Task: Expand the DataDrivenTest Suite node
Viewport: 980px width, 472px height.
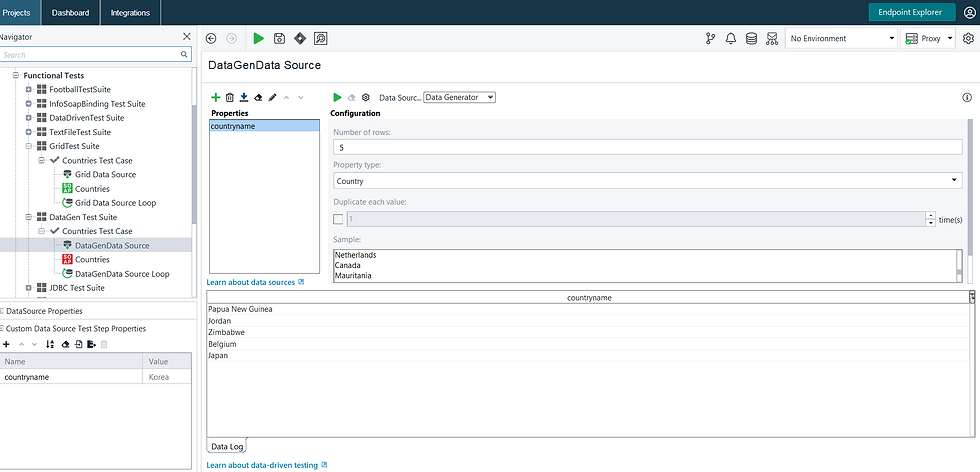Action: tap(29, 118)
